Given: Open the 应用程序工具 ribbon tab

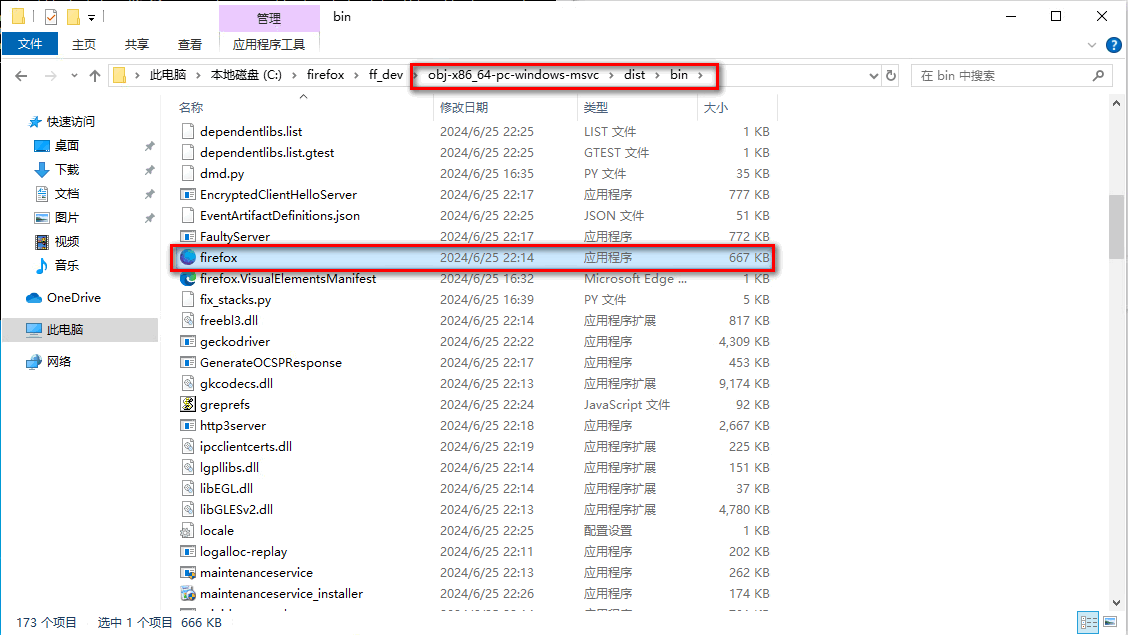Looking at the screenshot, I should 269,45.
